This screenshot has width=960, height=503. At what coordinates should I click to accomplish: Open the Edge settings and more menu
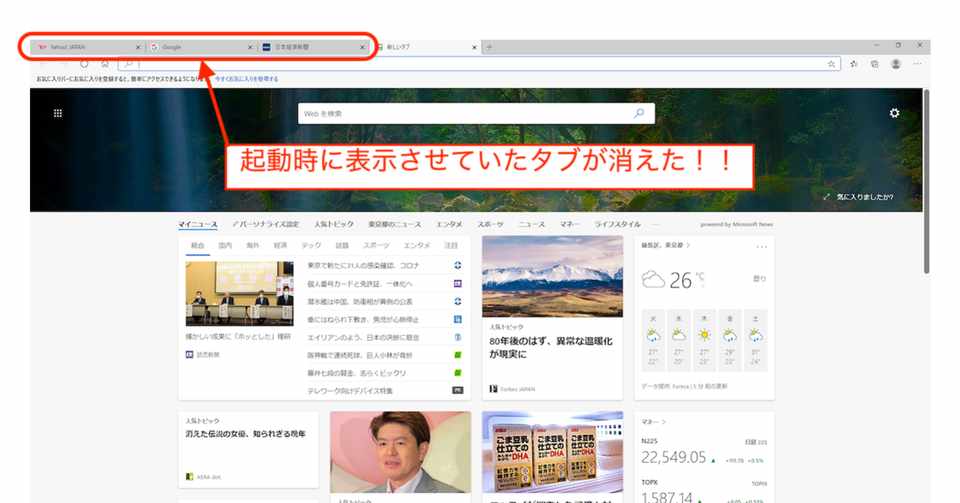[x=917, y=64]
